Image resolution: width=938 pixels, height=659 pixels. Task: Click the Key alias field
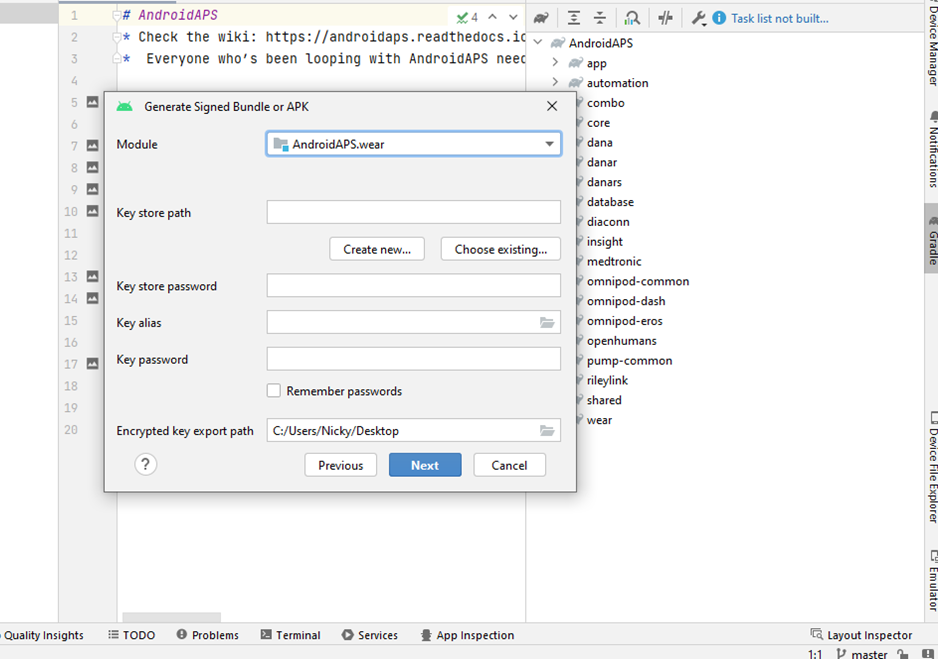click(x=413, y=323)
